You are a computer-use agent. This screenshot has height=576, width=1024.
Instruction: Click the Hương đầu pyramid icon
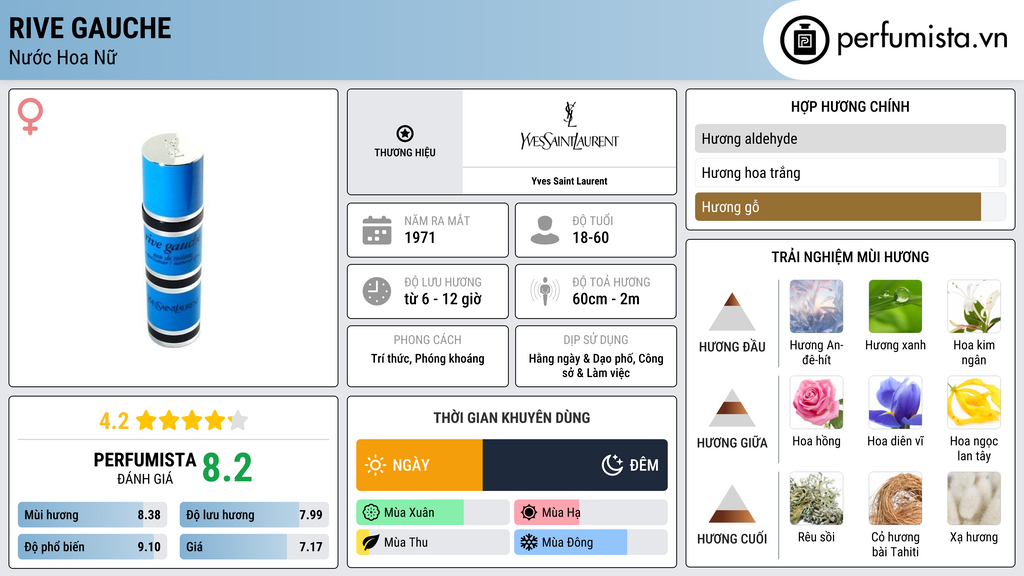[x=732, y=312]
